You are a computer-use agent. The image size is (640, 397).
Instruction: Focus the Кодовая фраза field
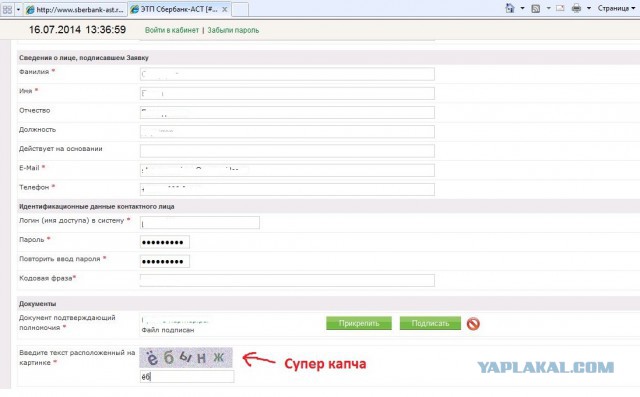point(287,280)
